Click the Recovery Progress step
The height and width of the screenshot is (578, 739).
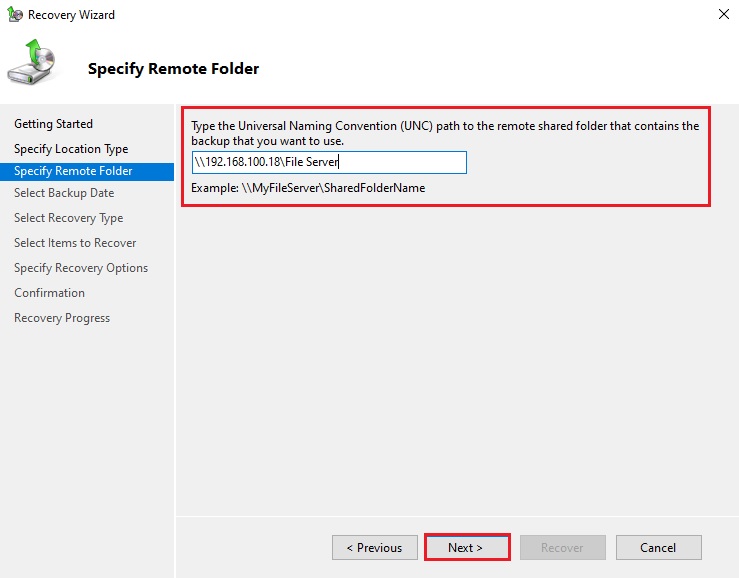62,318
